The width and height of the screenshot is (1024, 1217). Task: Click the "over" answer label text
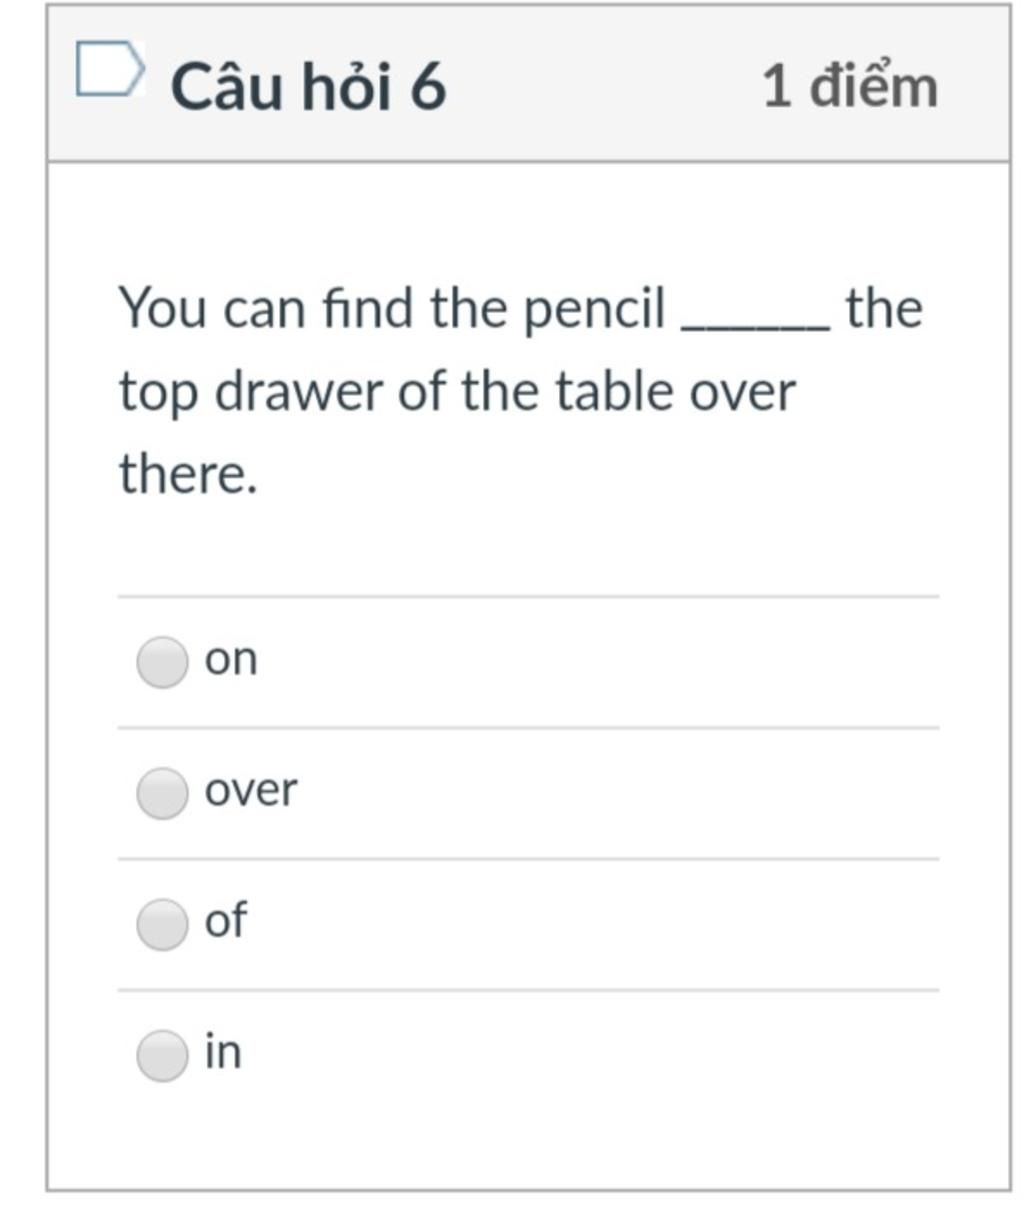pos(251,790)
